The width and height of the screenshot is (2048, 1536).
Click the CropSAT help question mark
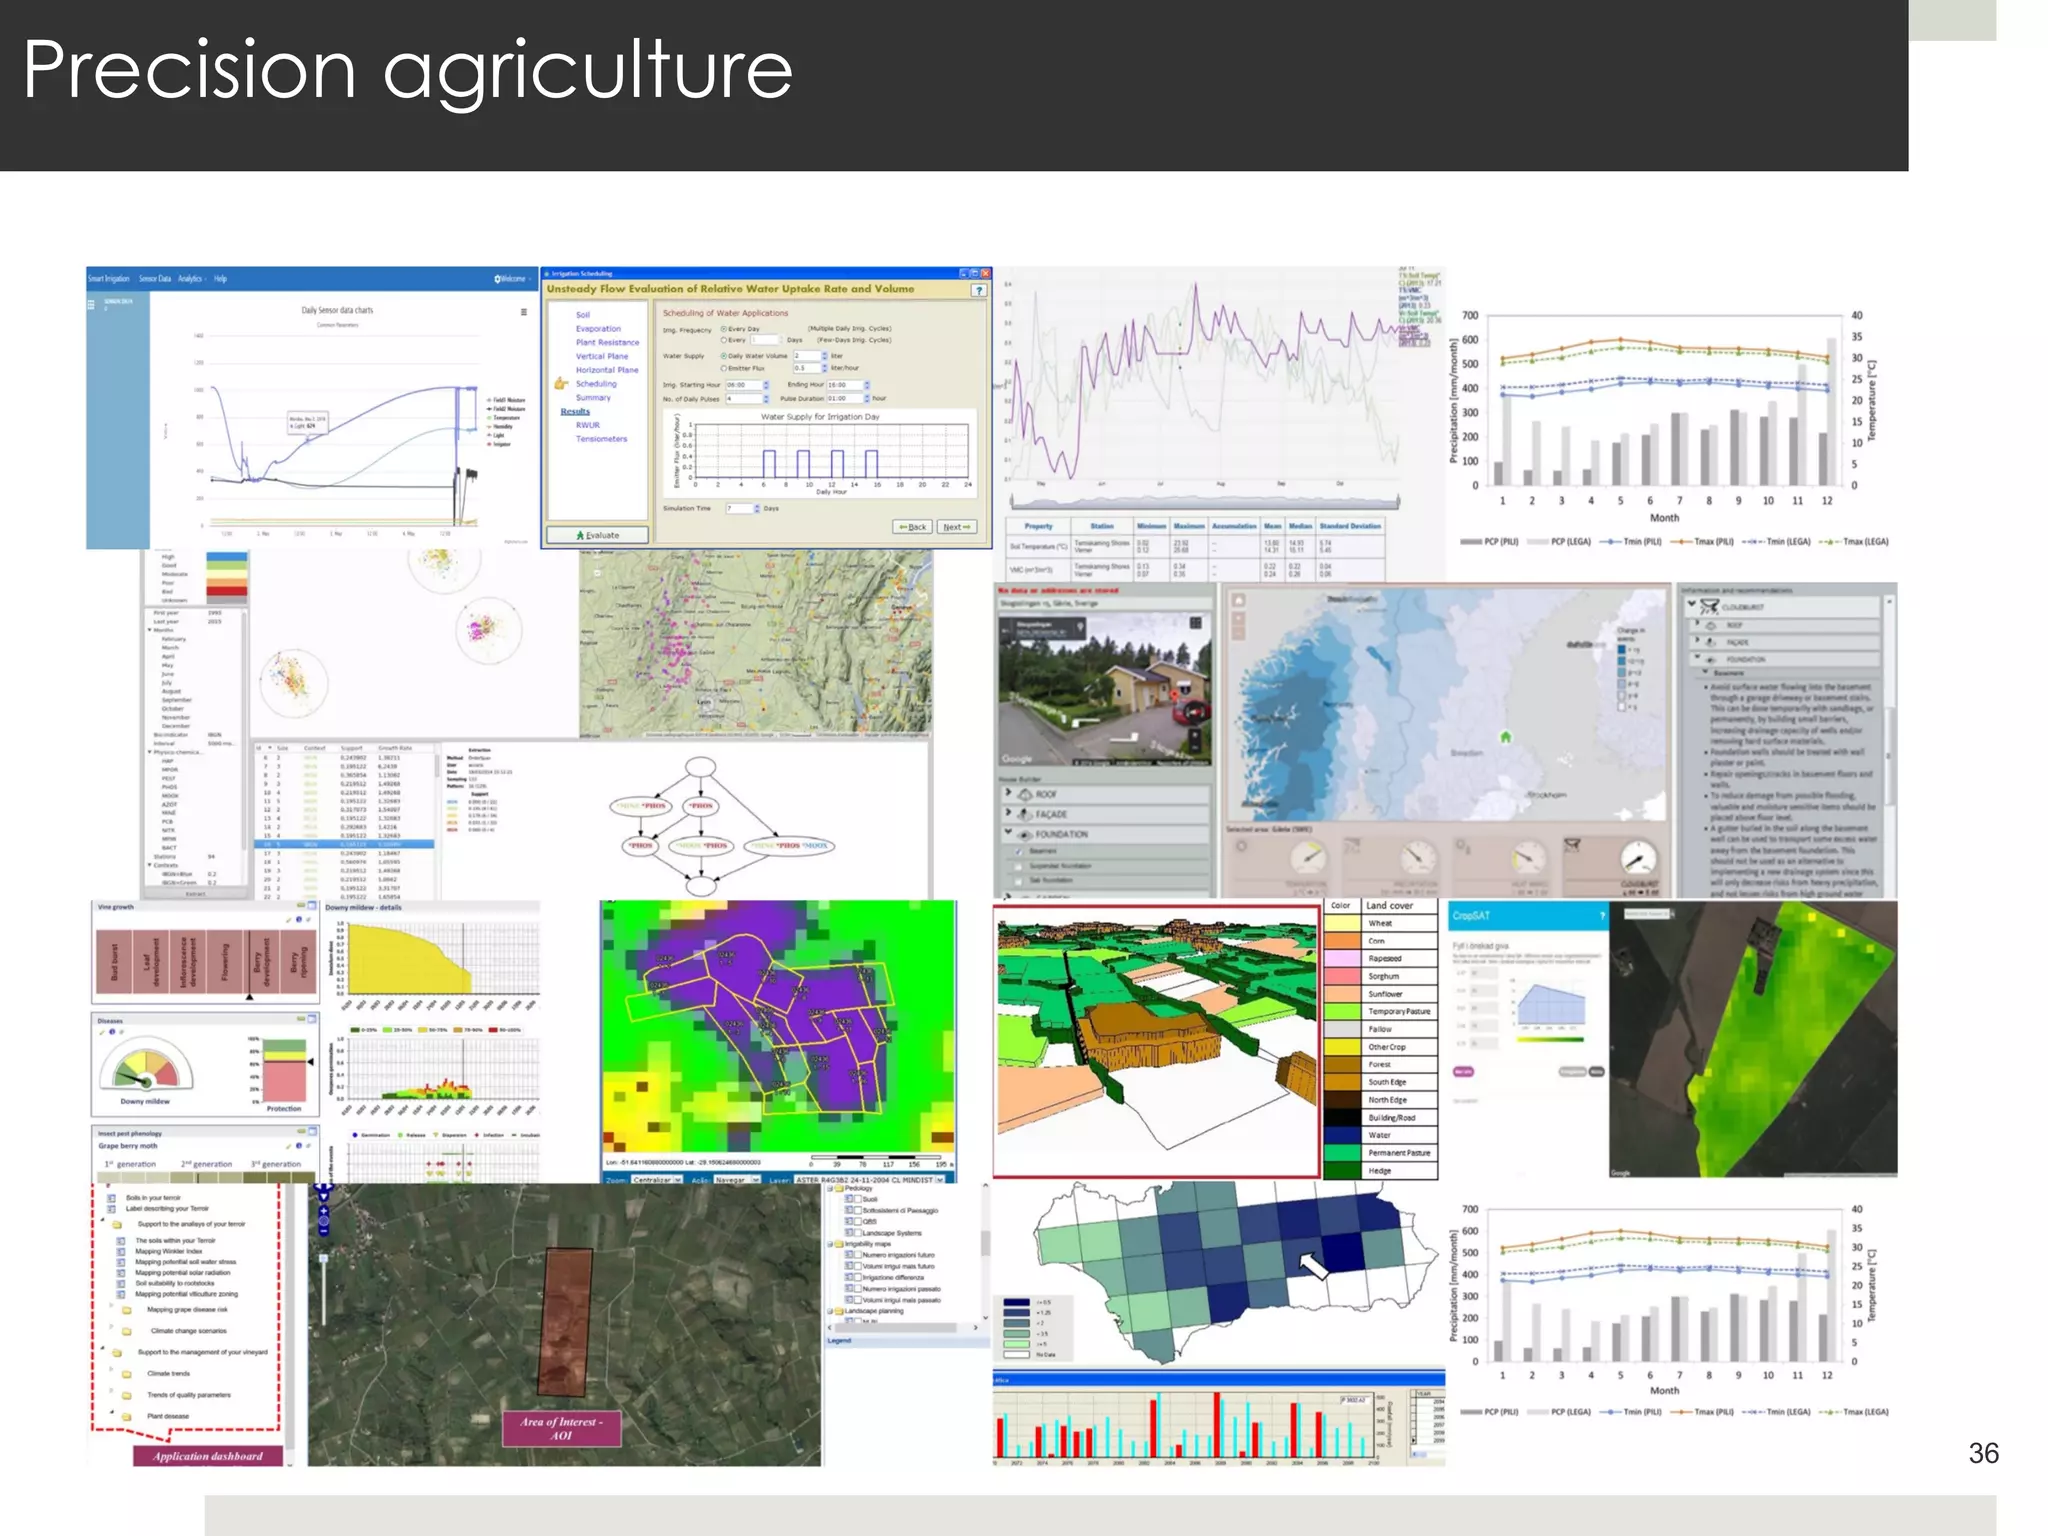[1601, 915]
